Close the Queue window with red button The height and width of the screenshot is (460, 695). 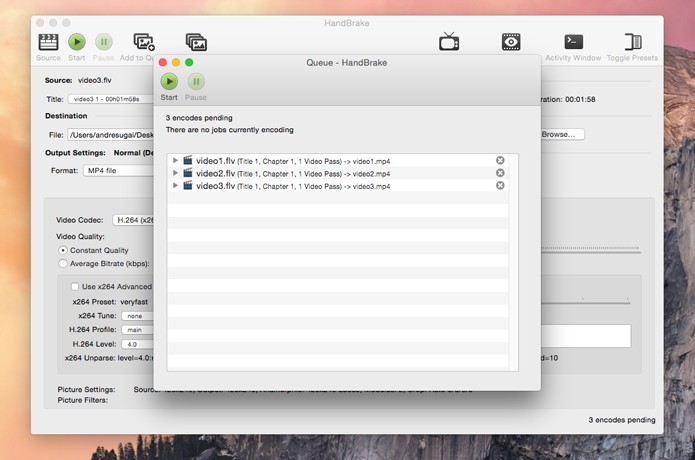tap(163, 62)
